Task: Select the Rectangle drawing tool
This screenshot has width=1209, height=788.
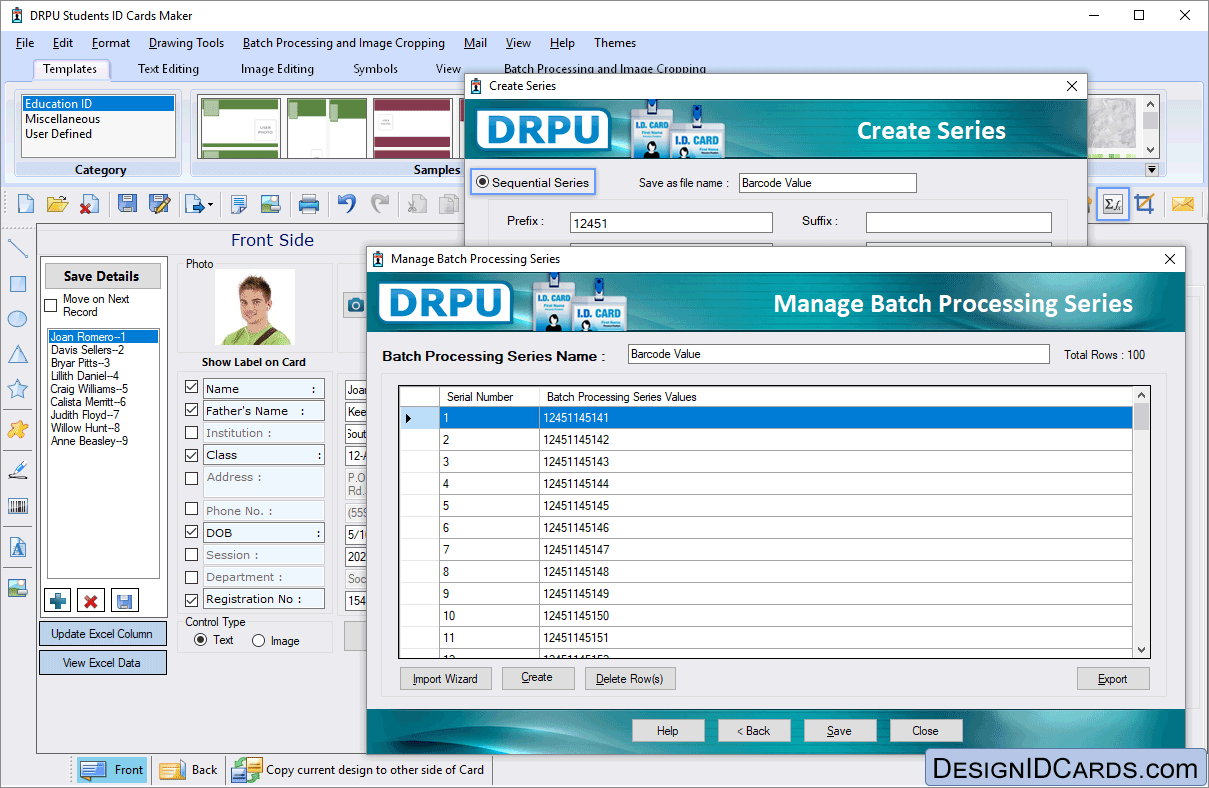Action: click(x=17, y=283)
